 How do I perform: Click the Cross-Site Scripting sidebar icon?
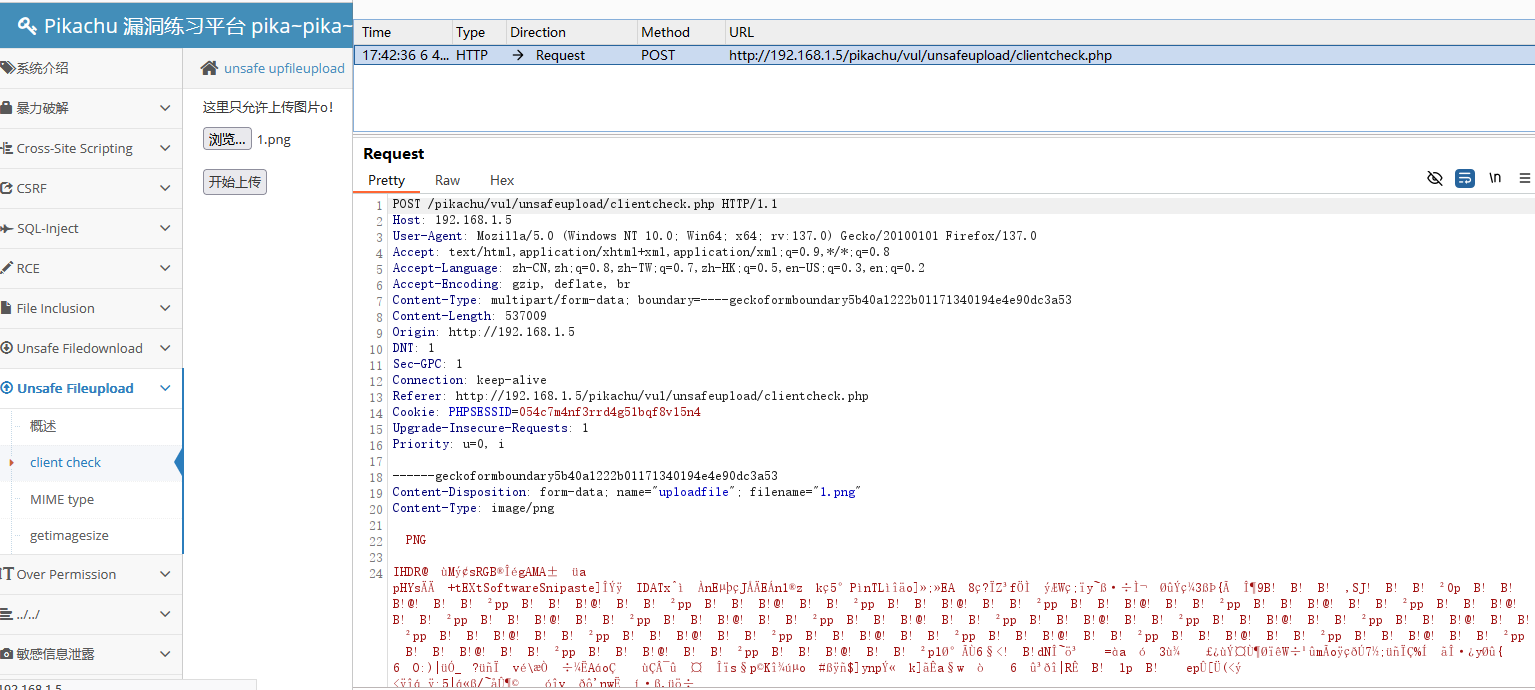pos(7,148)
